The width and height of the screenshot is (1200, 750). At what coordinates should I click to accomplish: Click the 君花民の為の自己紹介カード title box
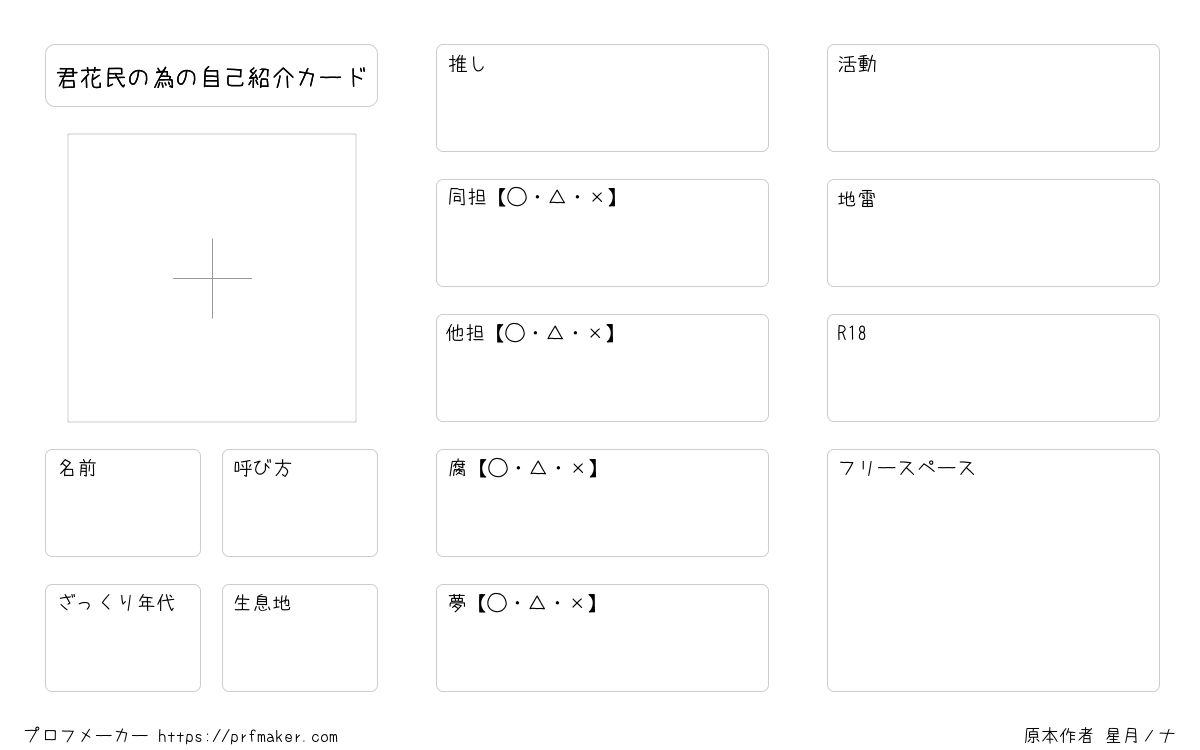coord(211,75)
